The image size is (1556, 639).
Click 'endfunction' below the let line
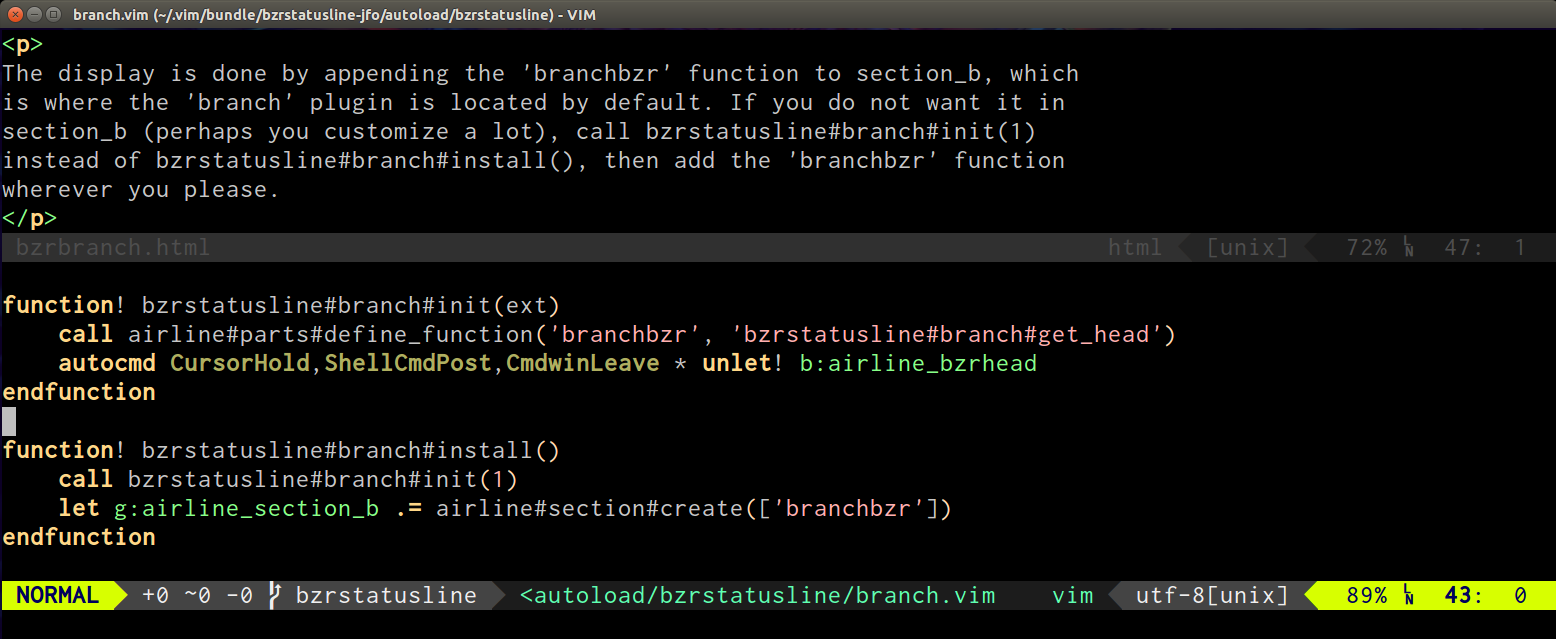pyautogui.click(x=79, y=538)
